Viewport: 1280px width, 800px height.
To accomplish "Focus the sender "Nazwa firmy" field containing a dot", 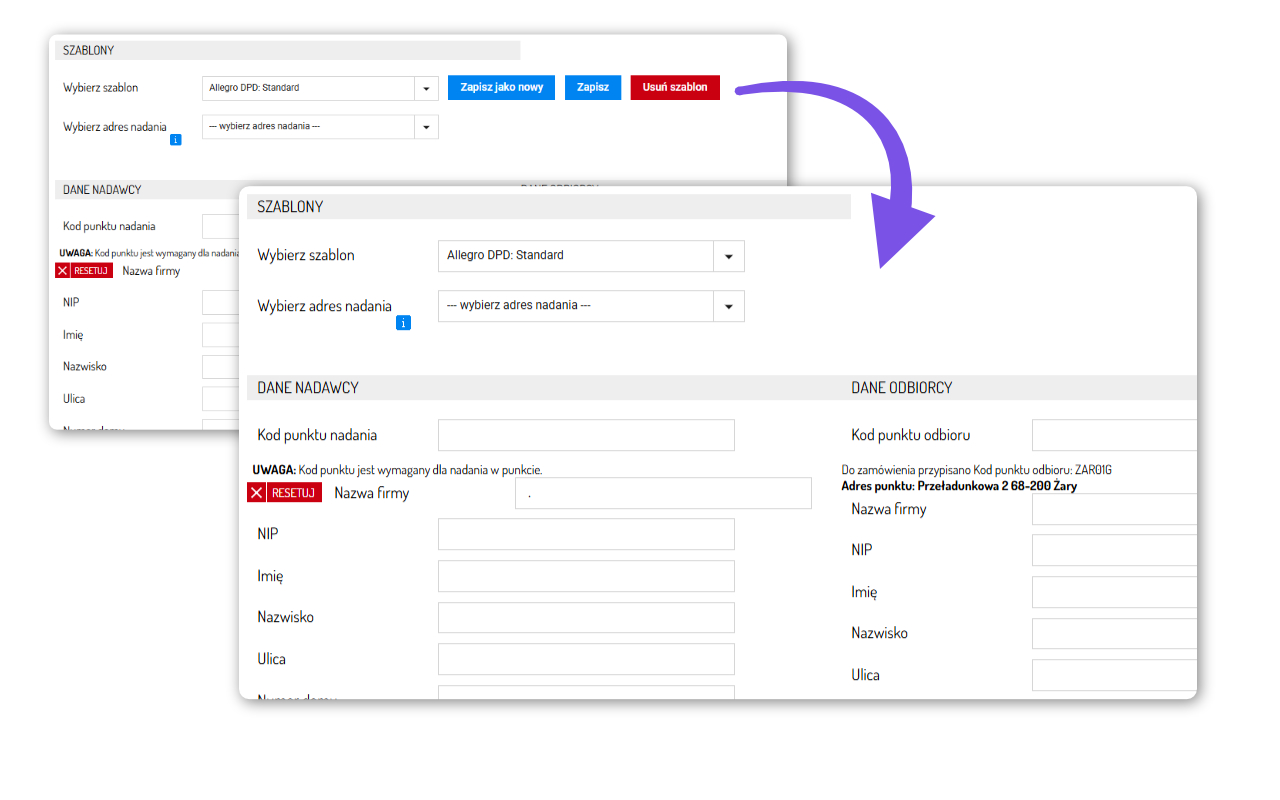I will pyautogui.click(x=663, y=493).
